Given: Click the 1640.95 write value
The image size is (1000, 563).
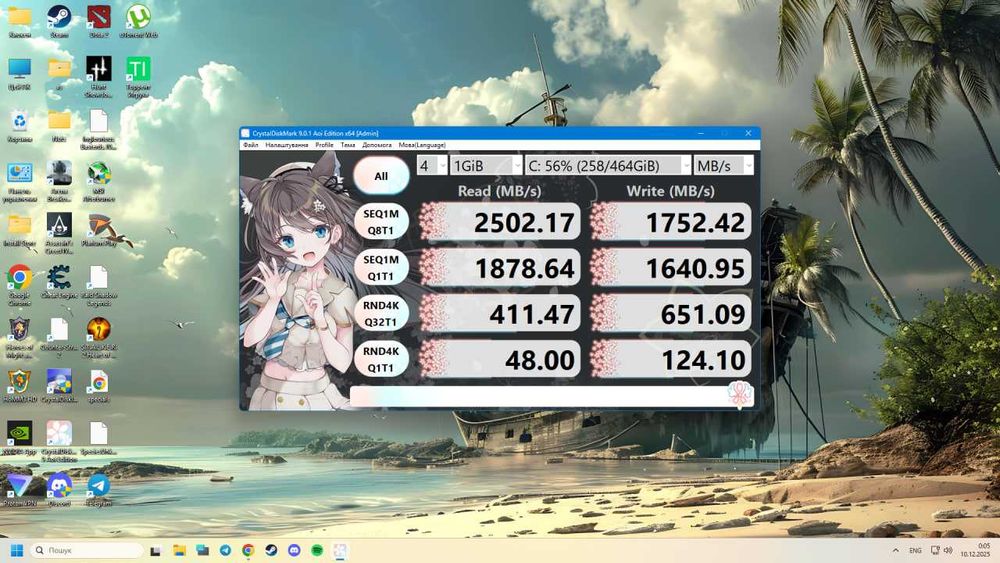Looking at the screenshot, I should coord(670,268).
